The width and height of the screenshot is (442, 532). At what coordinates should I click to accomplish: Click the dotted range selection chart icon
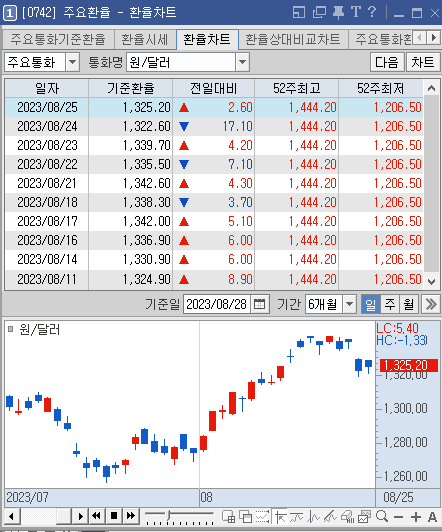tap(263, 516)
